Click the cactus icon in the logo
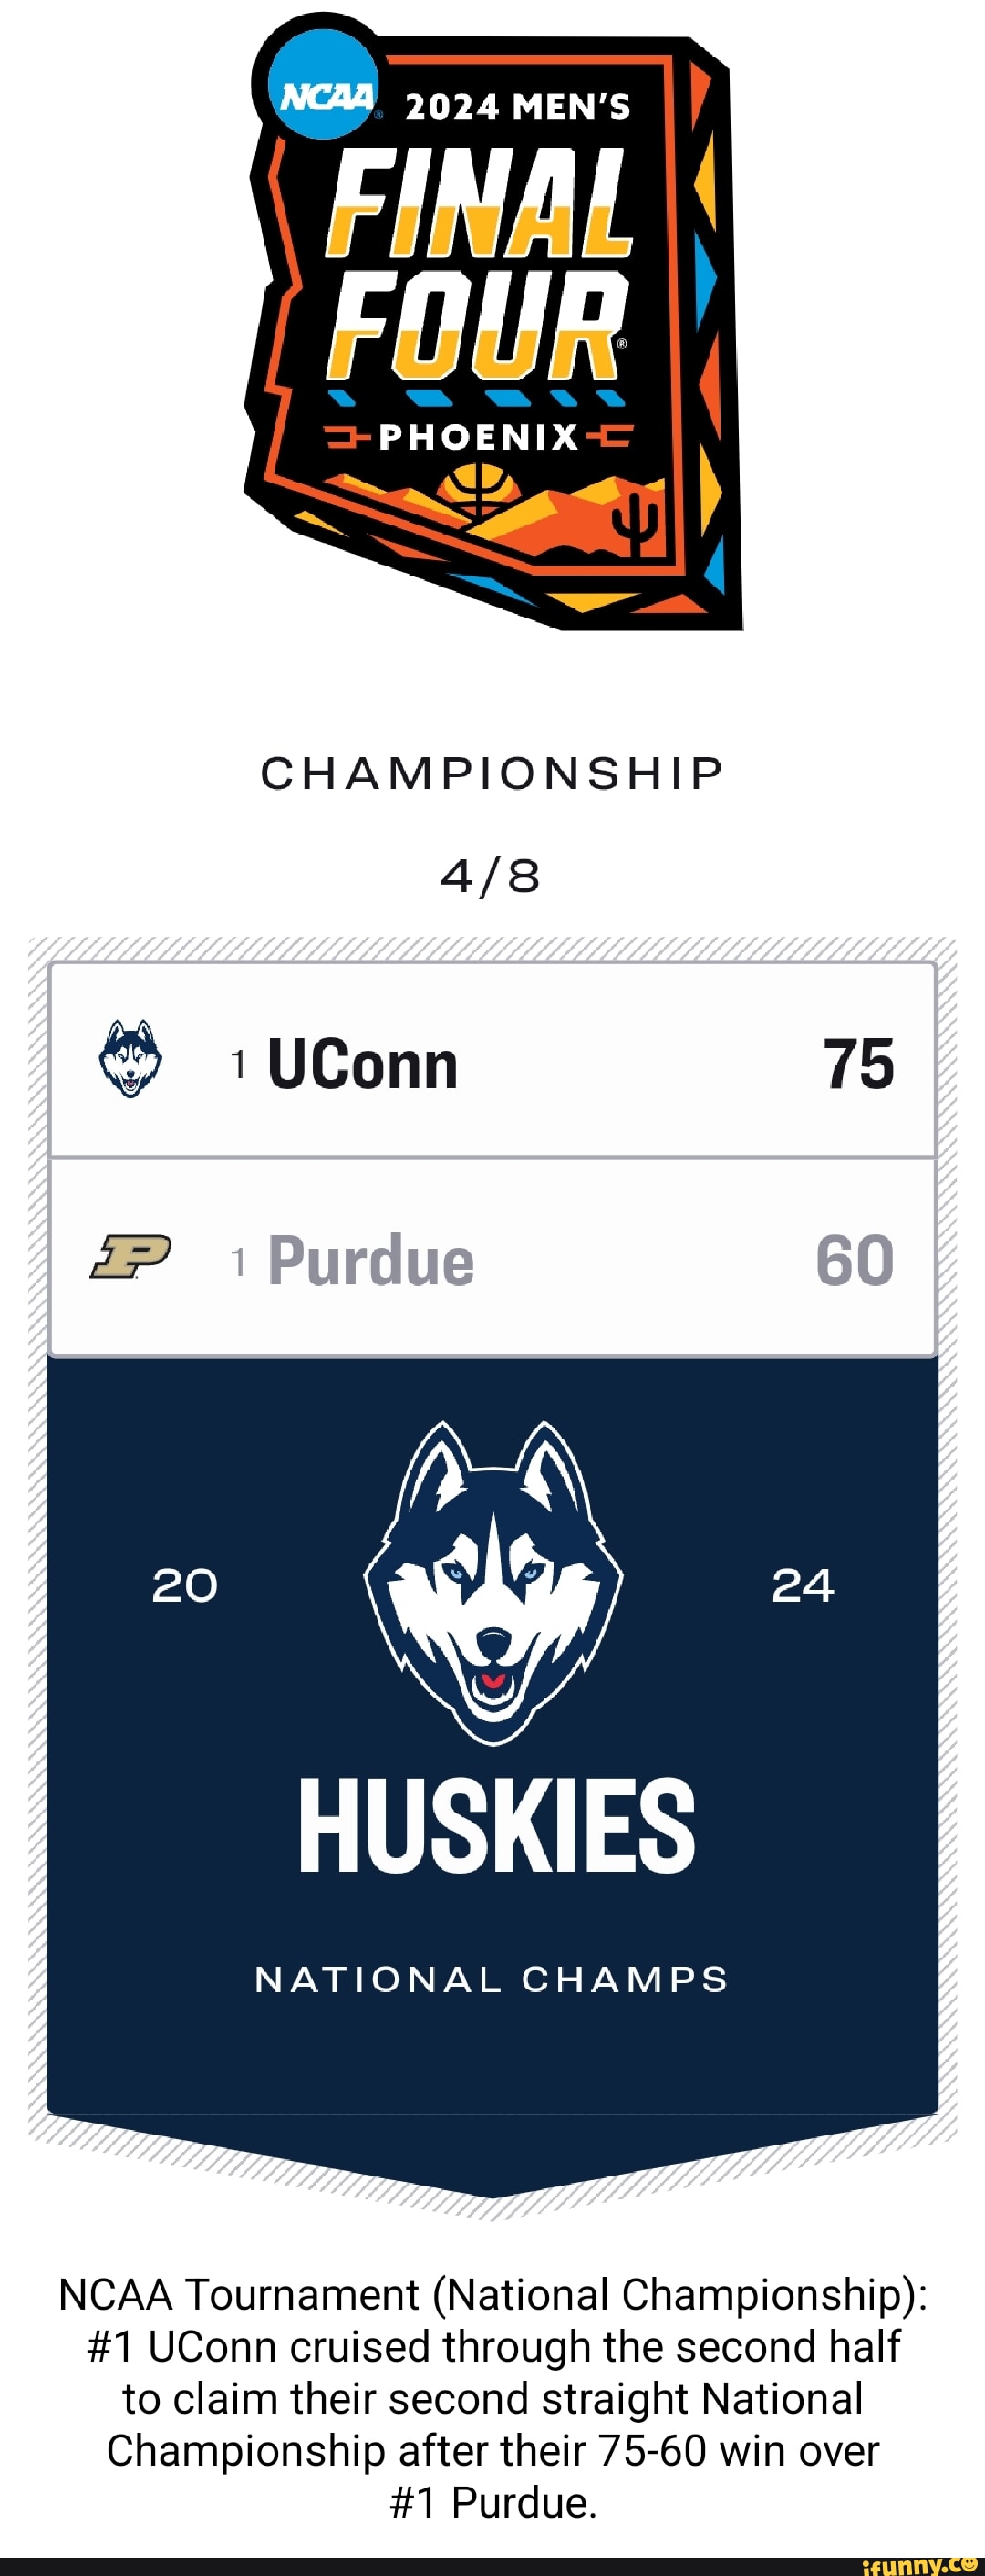Image resolution: width=985 pixels, height=2576 pixels. click(x=636, y=524)
